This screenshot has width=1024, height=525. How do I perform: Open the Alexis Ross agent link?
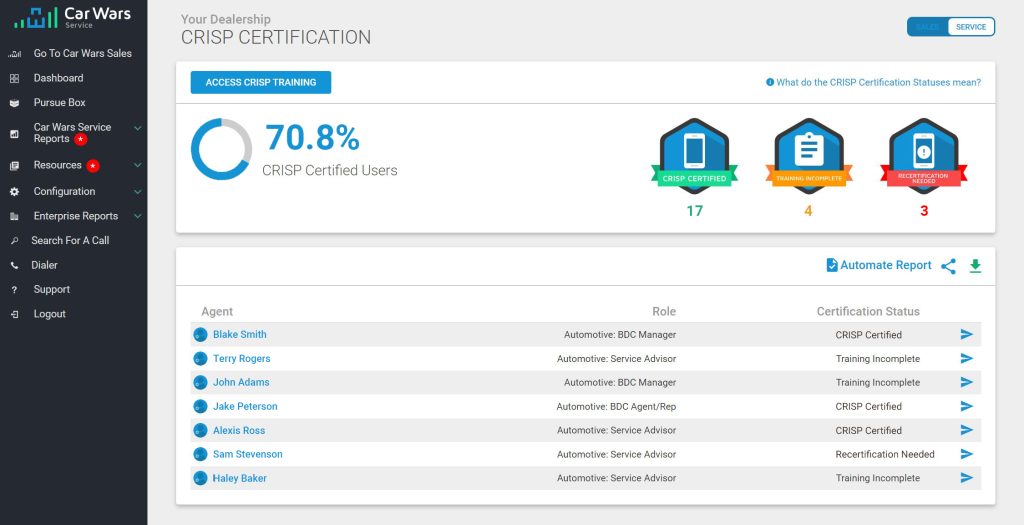(x=239, y=430)
